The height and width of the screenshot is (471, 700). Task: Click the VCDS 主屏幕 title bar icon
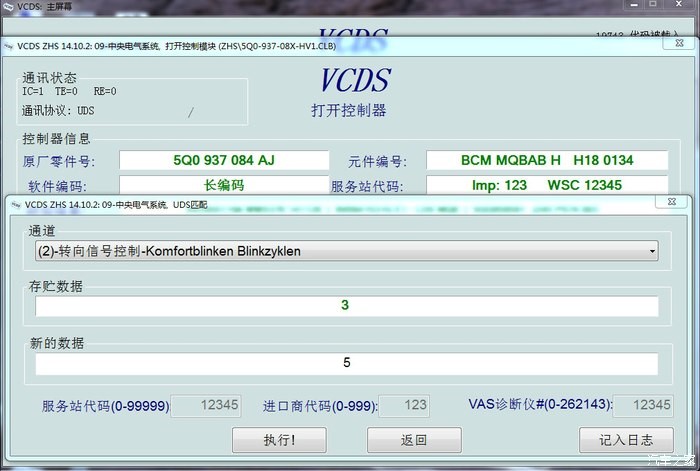point(8,7)
